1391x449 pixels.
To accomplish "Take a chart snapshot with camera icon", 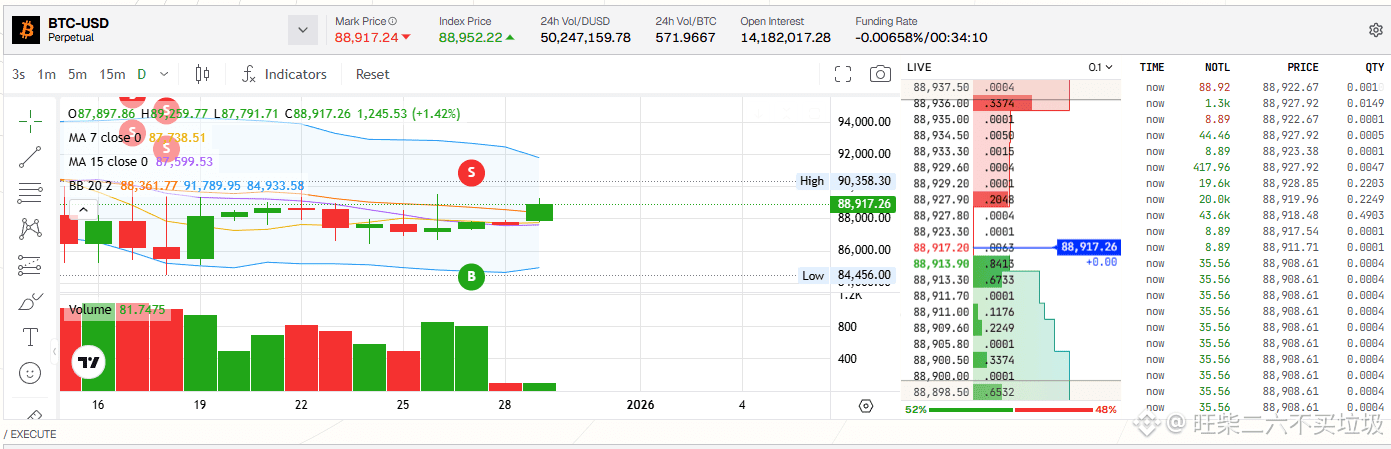I will pos(880,74).
